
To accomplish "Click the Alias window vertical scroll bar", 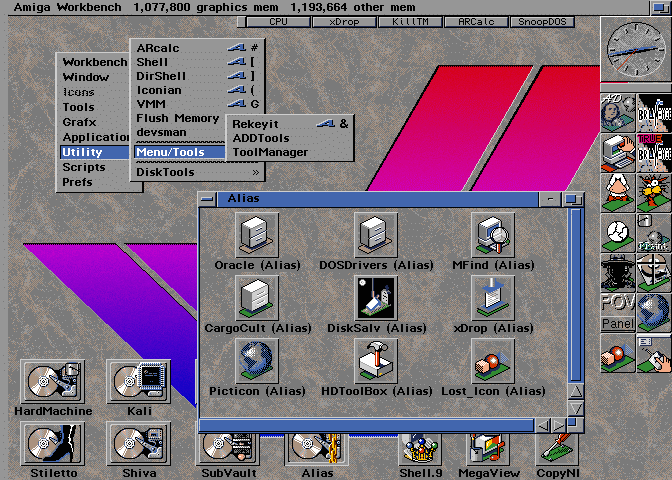I will pyautogui.click(x=576, y=295).
